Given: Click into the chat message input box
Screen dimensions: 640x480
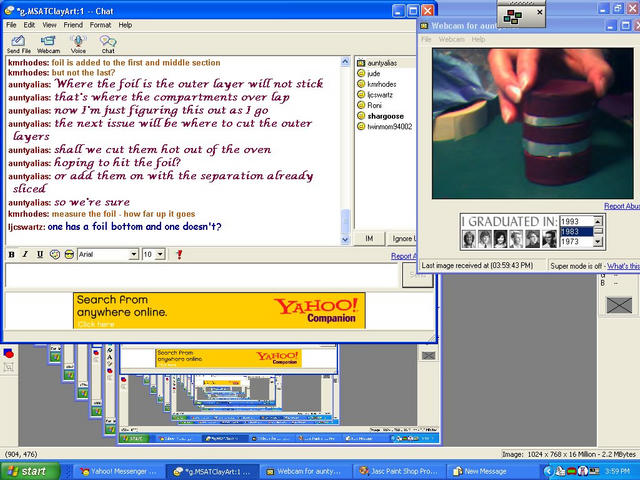Looking at the screenshot, I should click(202, 275).
